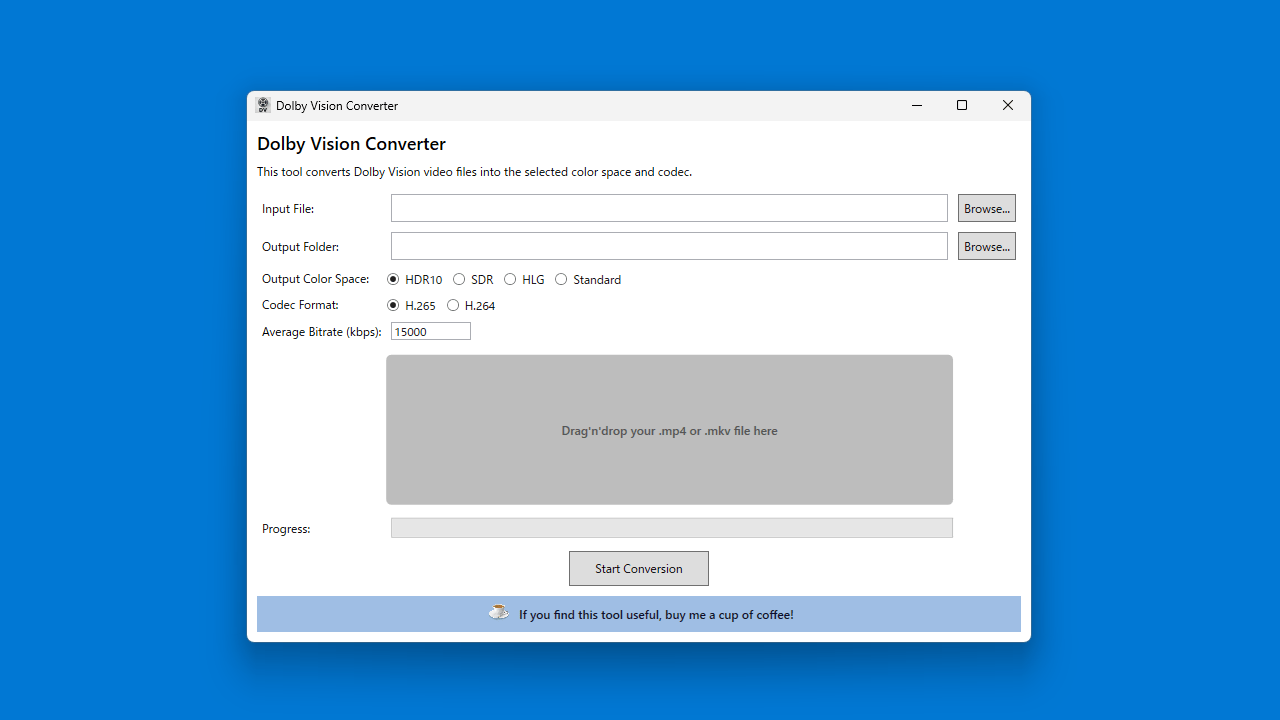Click the Dolby Vision Converter title bar icon
Viewport: 1280px width, 720px height.
pos(263,105)
